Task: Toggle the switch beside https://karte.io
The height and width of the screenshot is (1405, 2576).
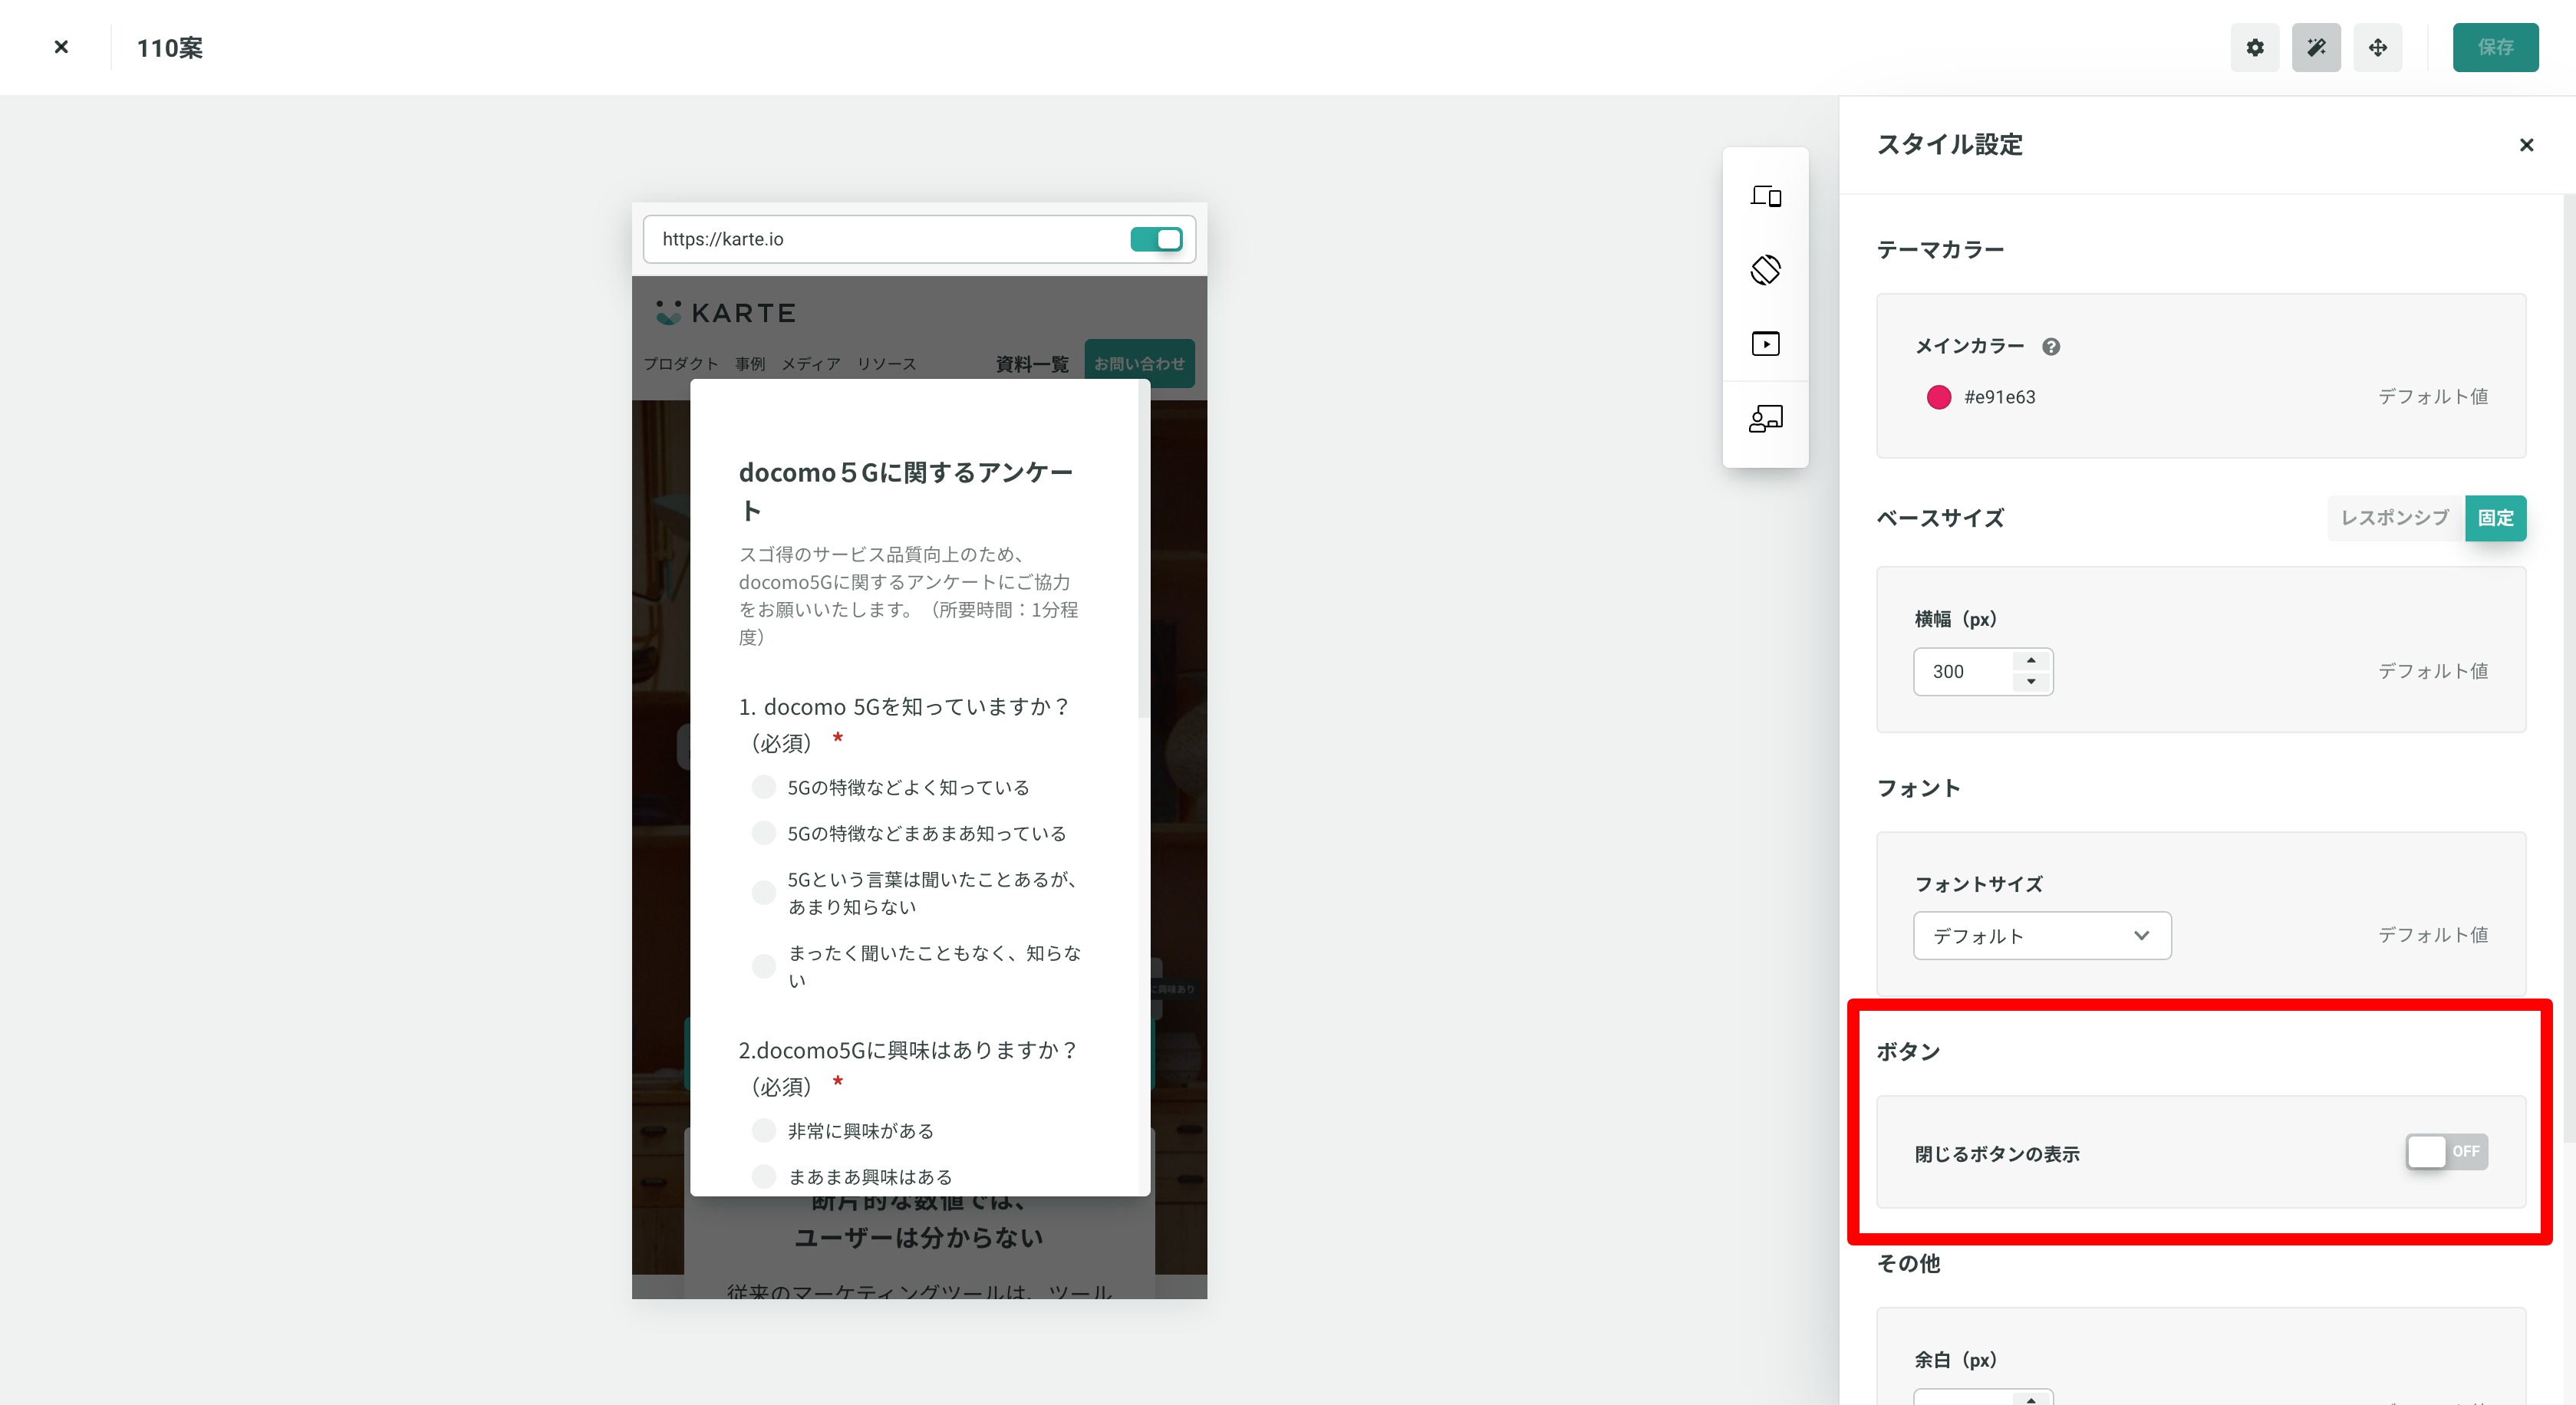Action: (x=1156, y=239)
